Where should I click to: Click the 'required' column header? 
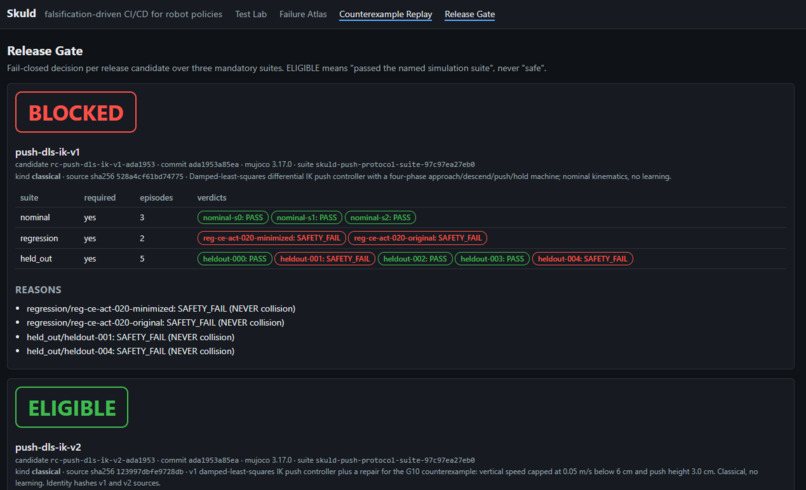pos(100,197)
